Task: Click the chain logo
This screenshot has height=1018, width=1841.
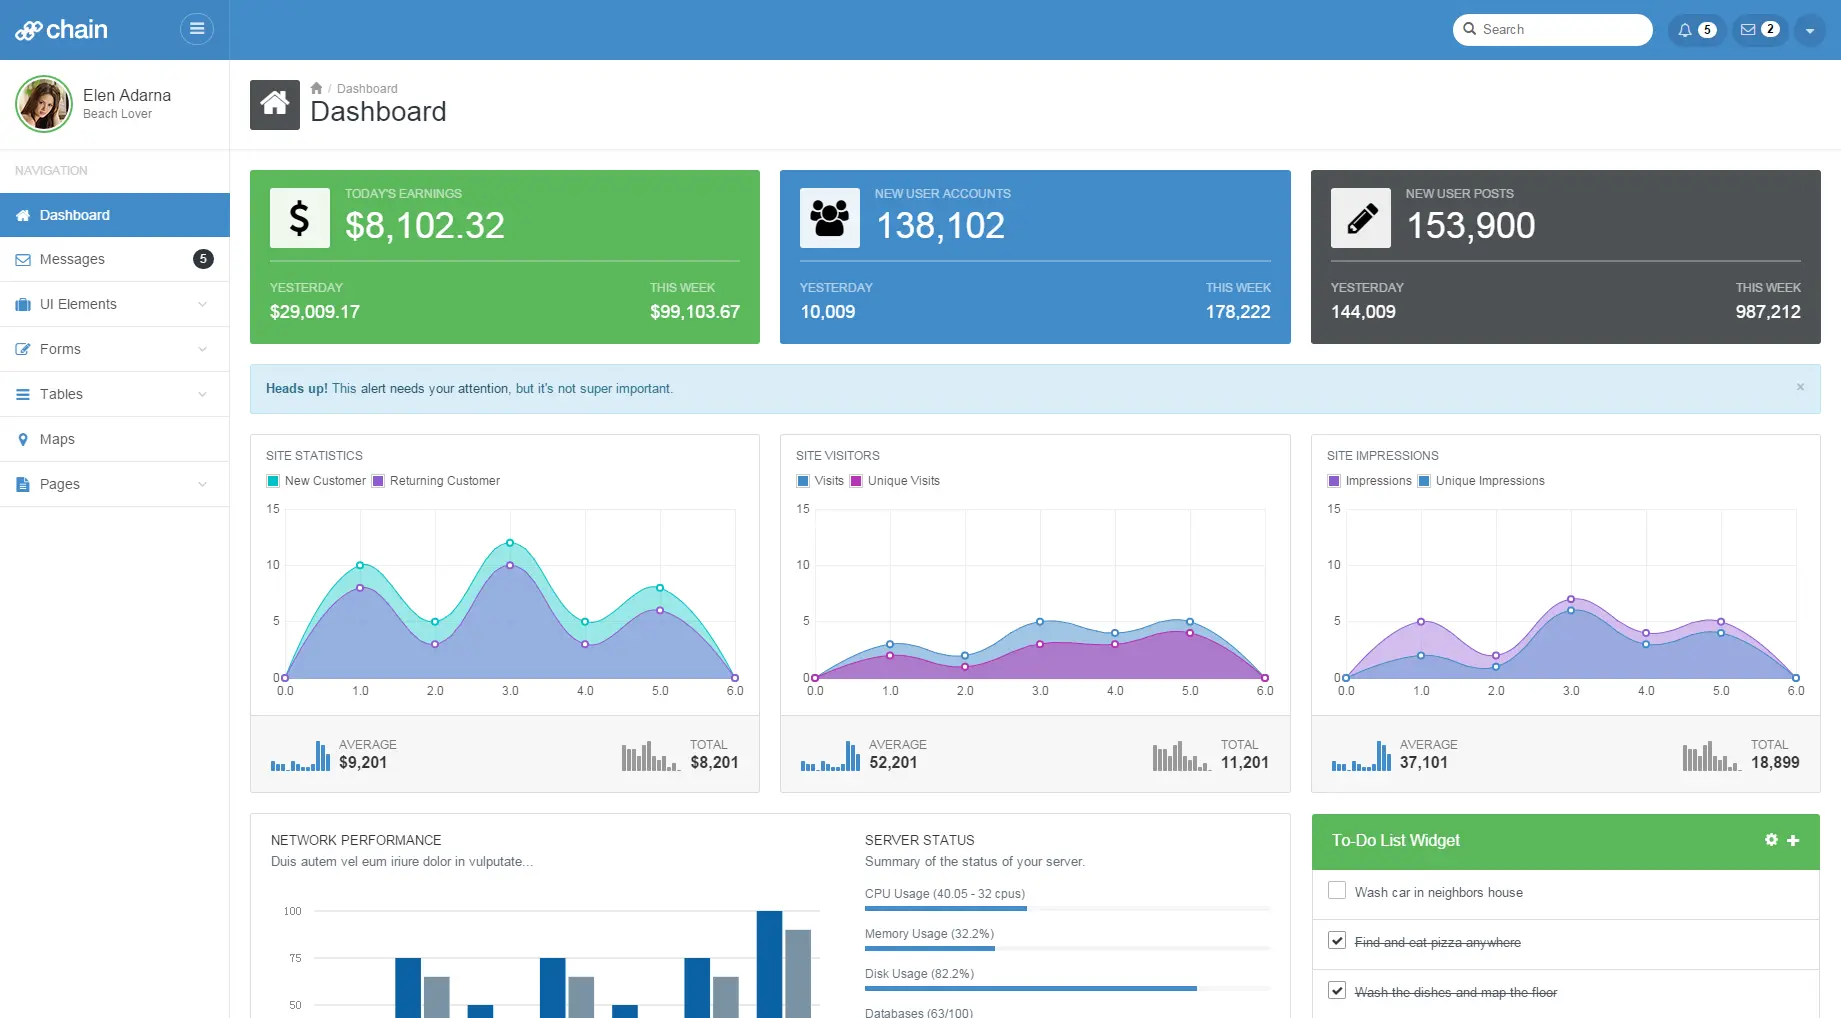Action: (x=61, y=30)
